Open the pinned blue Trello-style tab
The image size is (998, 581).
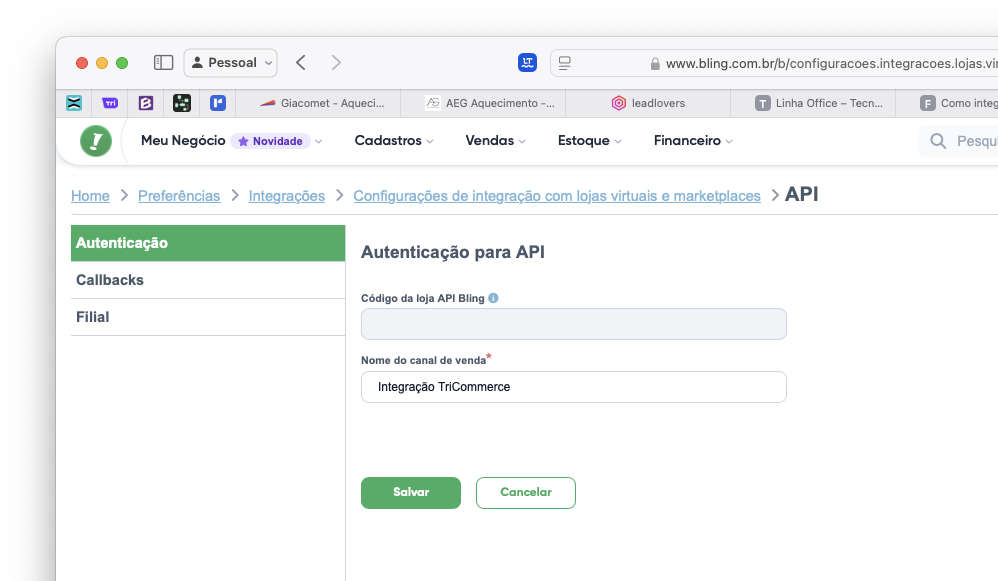pos(218,103)
